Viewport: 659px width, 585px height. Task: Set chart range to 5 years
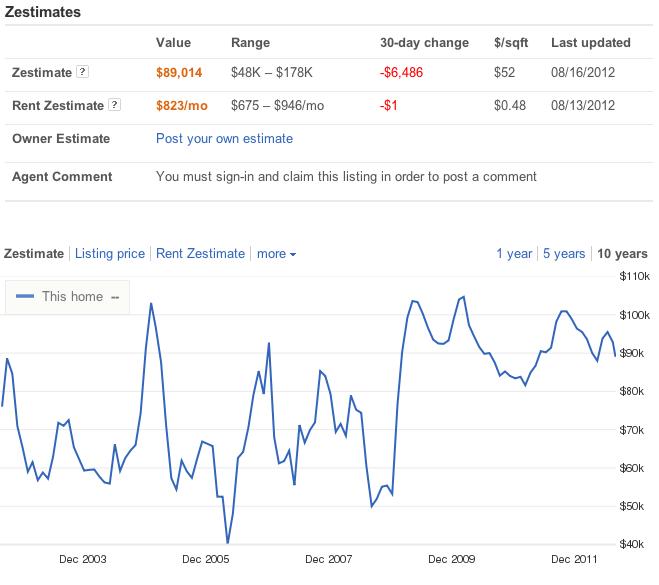point(564,254)
